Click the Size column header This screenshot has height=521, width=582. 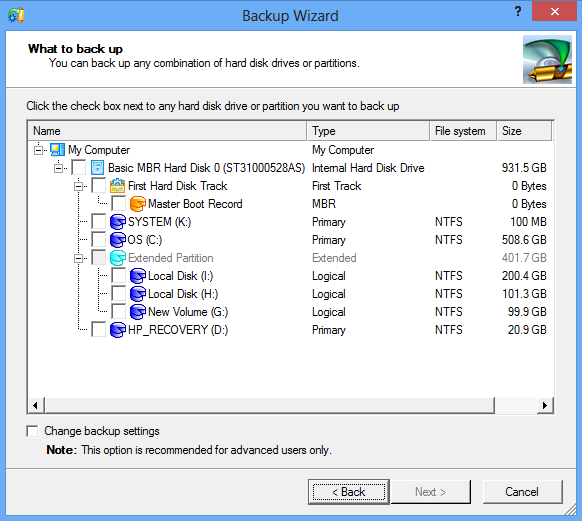coord(524,131)
